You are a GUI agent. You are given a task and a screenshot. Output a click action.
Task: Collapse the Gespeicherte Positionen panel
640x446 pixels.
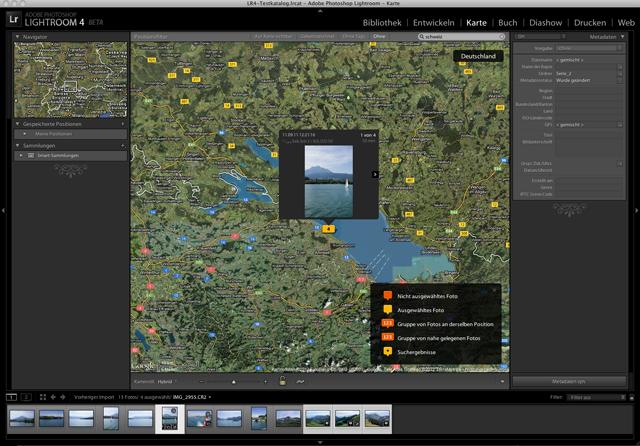click(x=18, y=124)
